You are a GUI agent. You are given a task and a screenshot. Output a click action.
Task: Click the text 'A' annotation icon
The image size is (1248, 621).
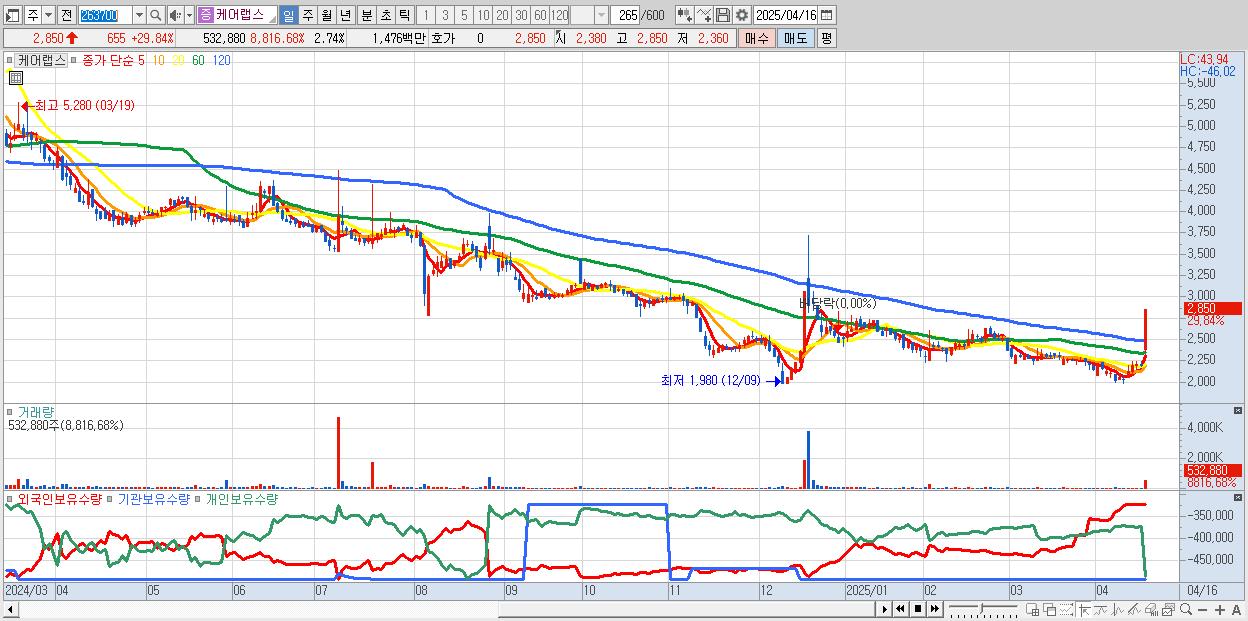(1236, 609)
